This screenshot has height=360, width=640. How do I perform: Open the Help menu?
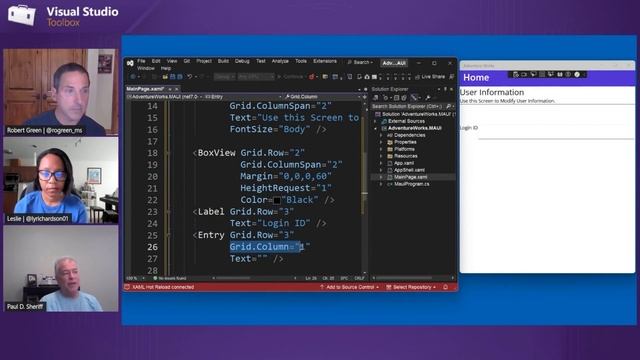pos(166,68)
